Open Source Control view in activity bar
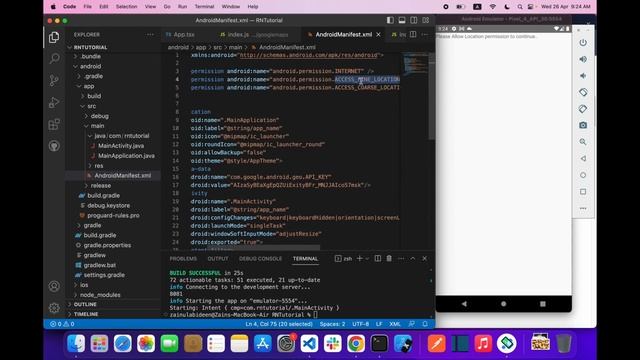Viewport: 640px width, 360px height. [54, 80]
